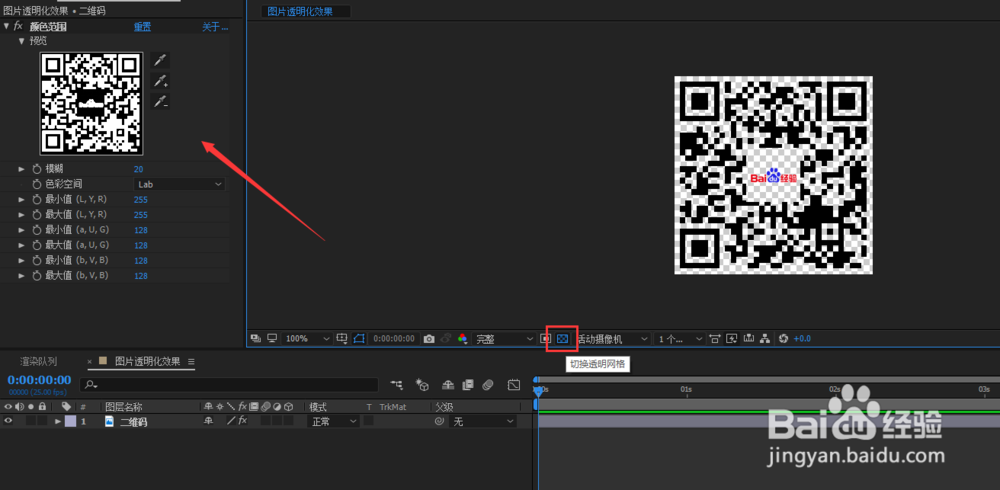Select the key color eyedropper tool
The image size is (1000, 490).
(161, 61)
